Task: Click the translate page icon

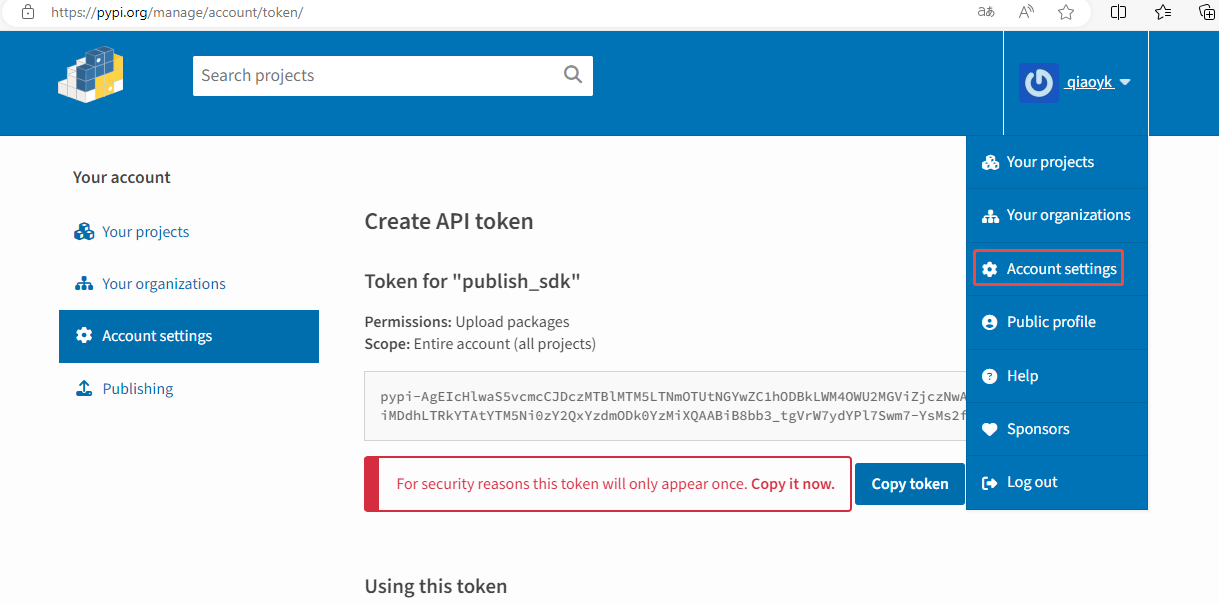Action: (986, 12)
